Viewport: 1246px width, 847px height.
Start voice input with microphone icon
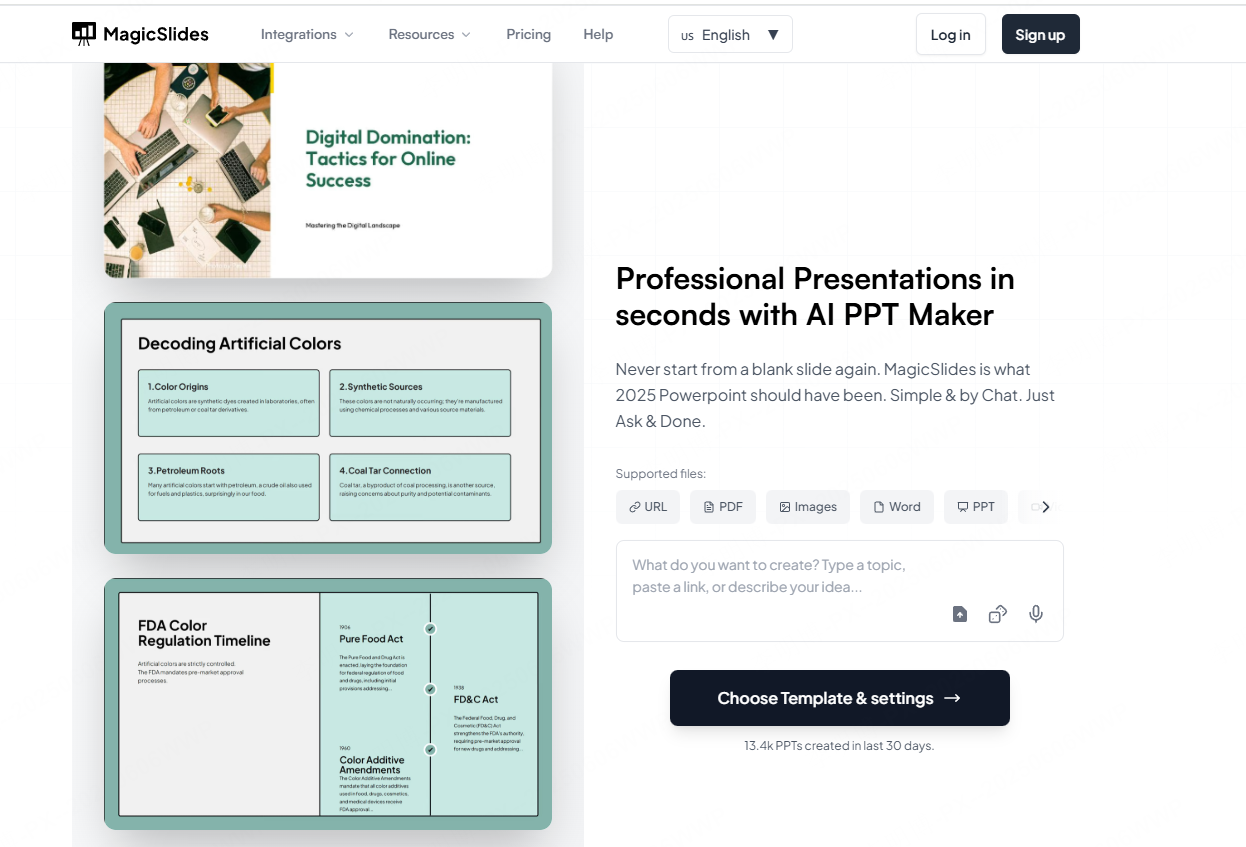click(1036, 614)
